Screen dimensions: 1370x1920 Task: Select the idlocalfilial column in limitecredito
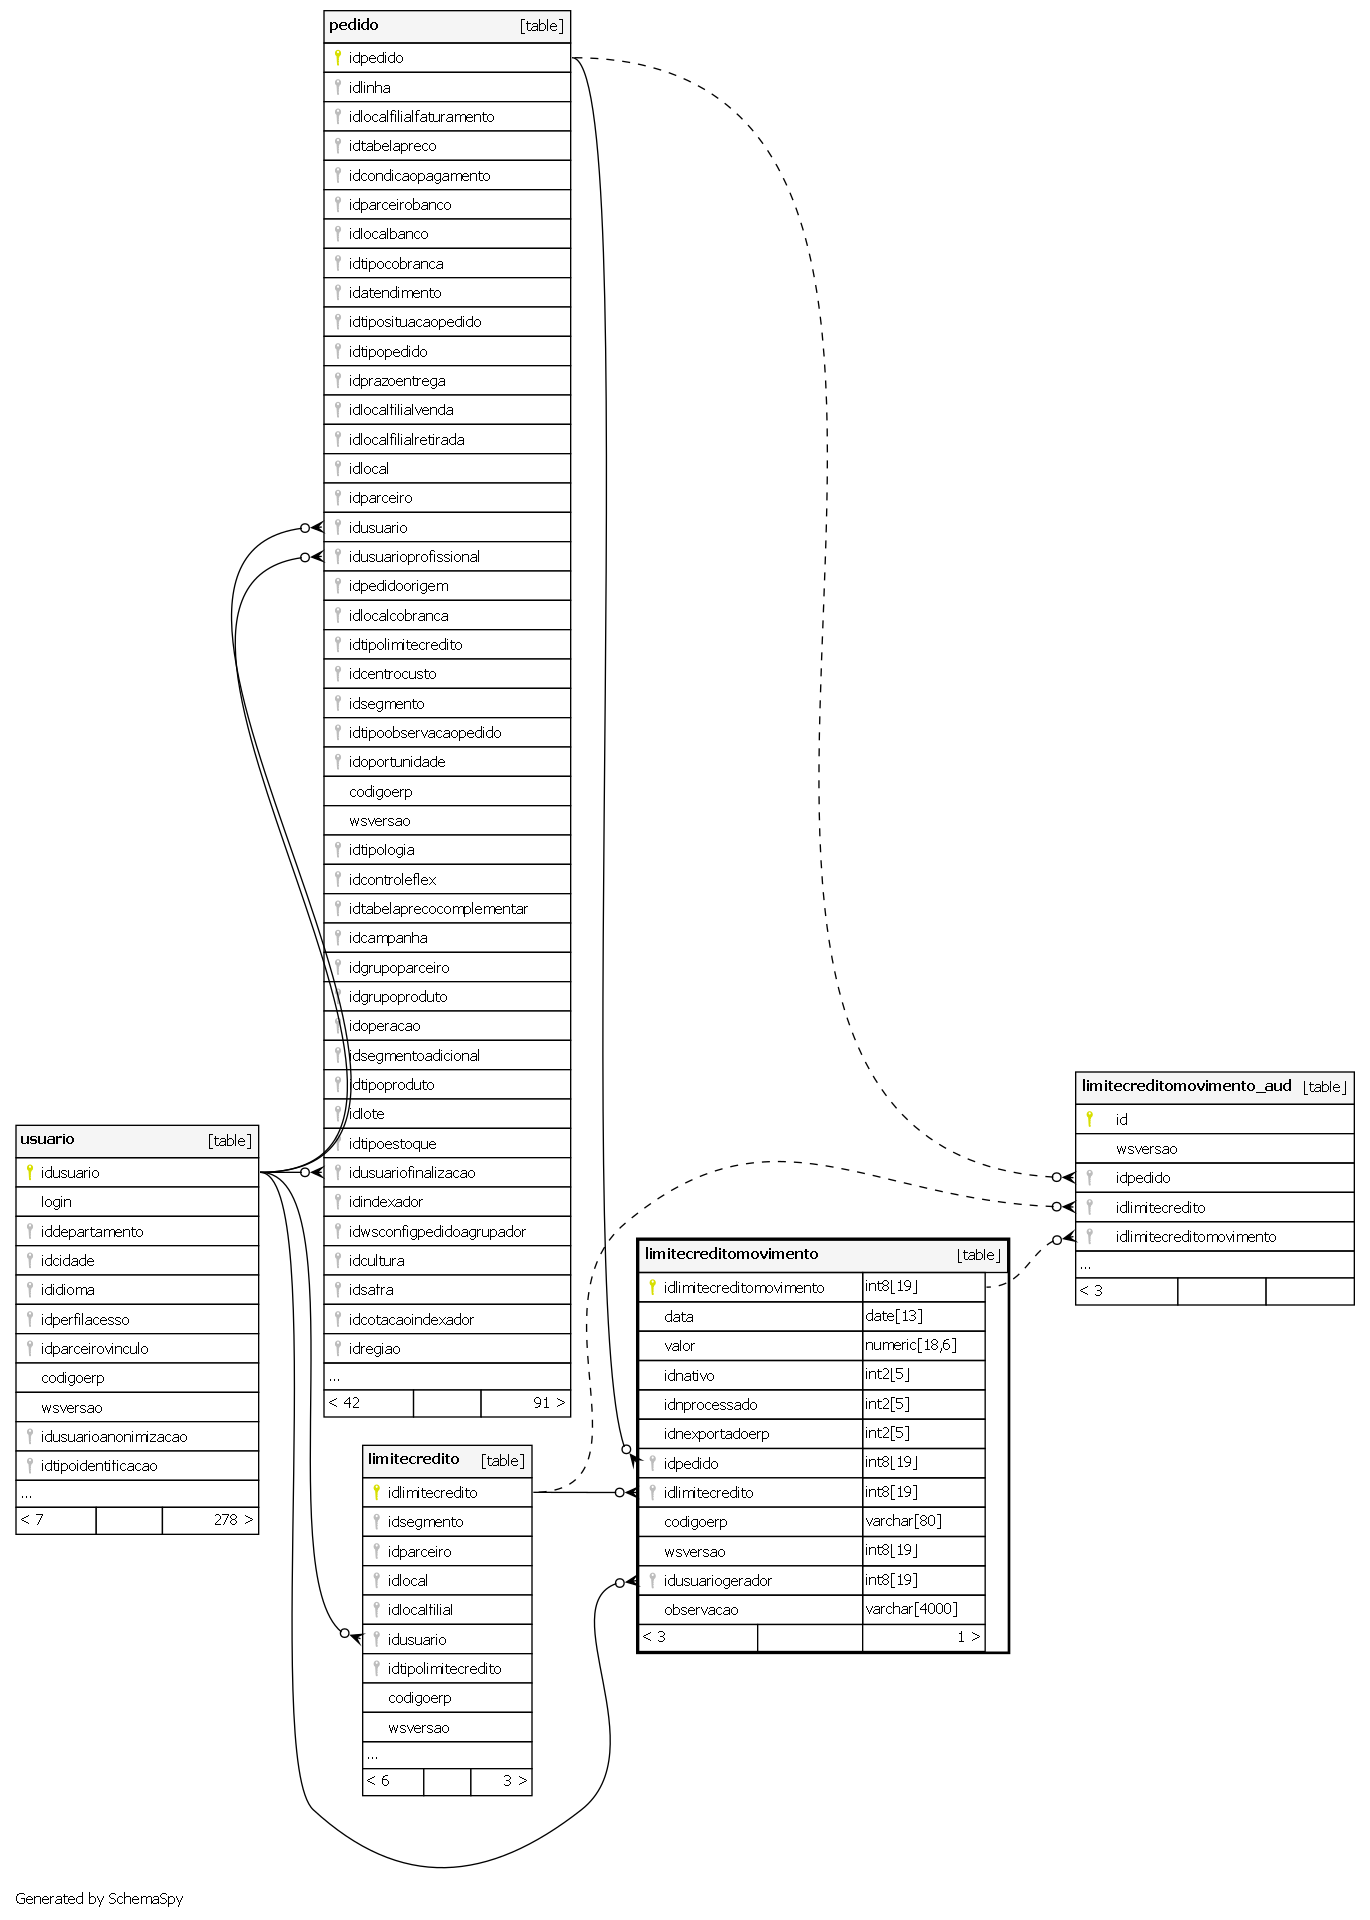(447, 1610)
